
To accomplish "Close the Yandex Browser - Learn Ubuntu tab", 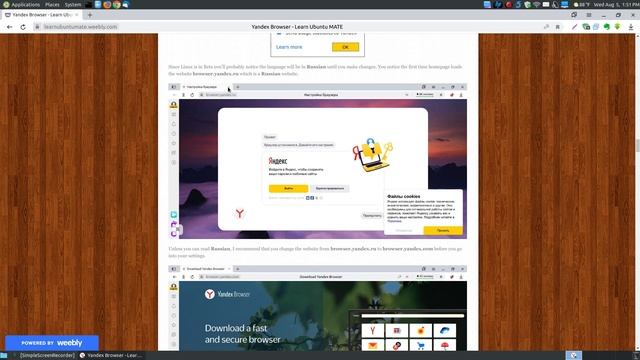I will (77, 15).
